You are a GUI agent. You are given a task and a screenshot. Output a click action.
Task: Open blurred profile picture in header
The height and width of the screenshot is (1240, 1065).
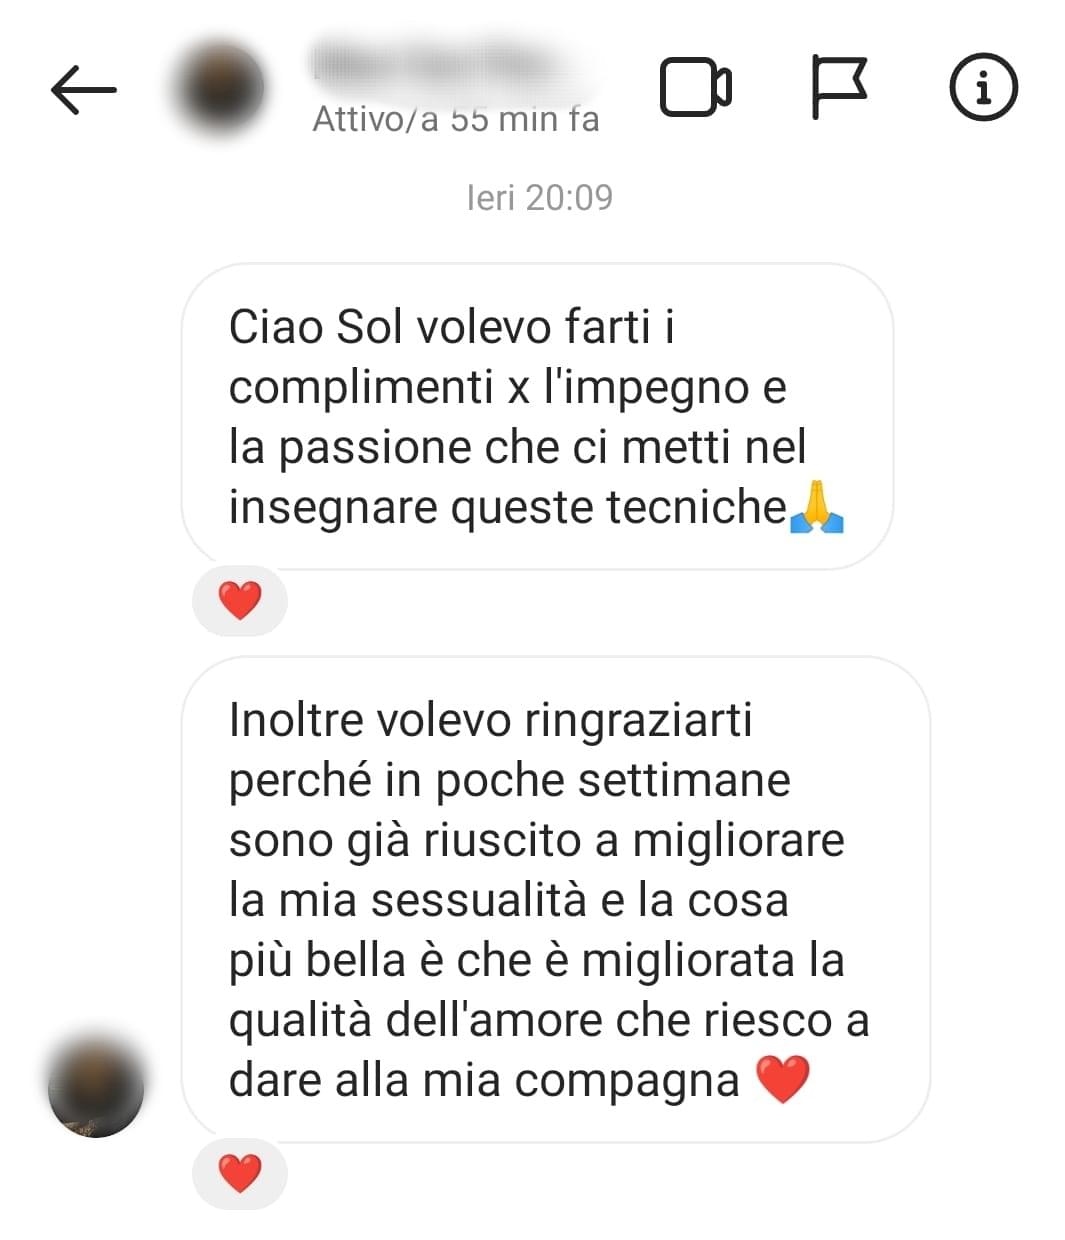pos(218,88)
